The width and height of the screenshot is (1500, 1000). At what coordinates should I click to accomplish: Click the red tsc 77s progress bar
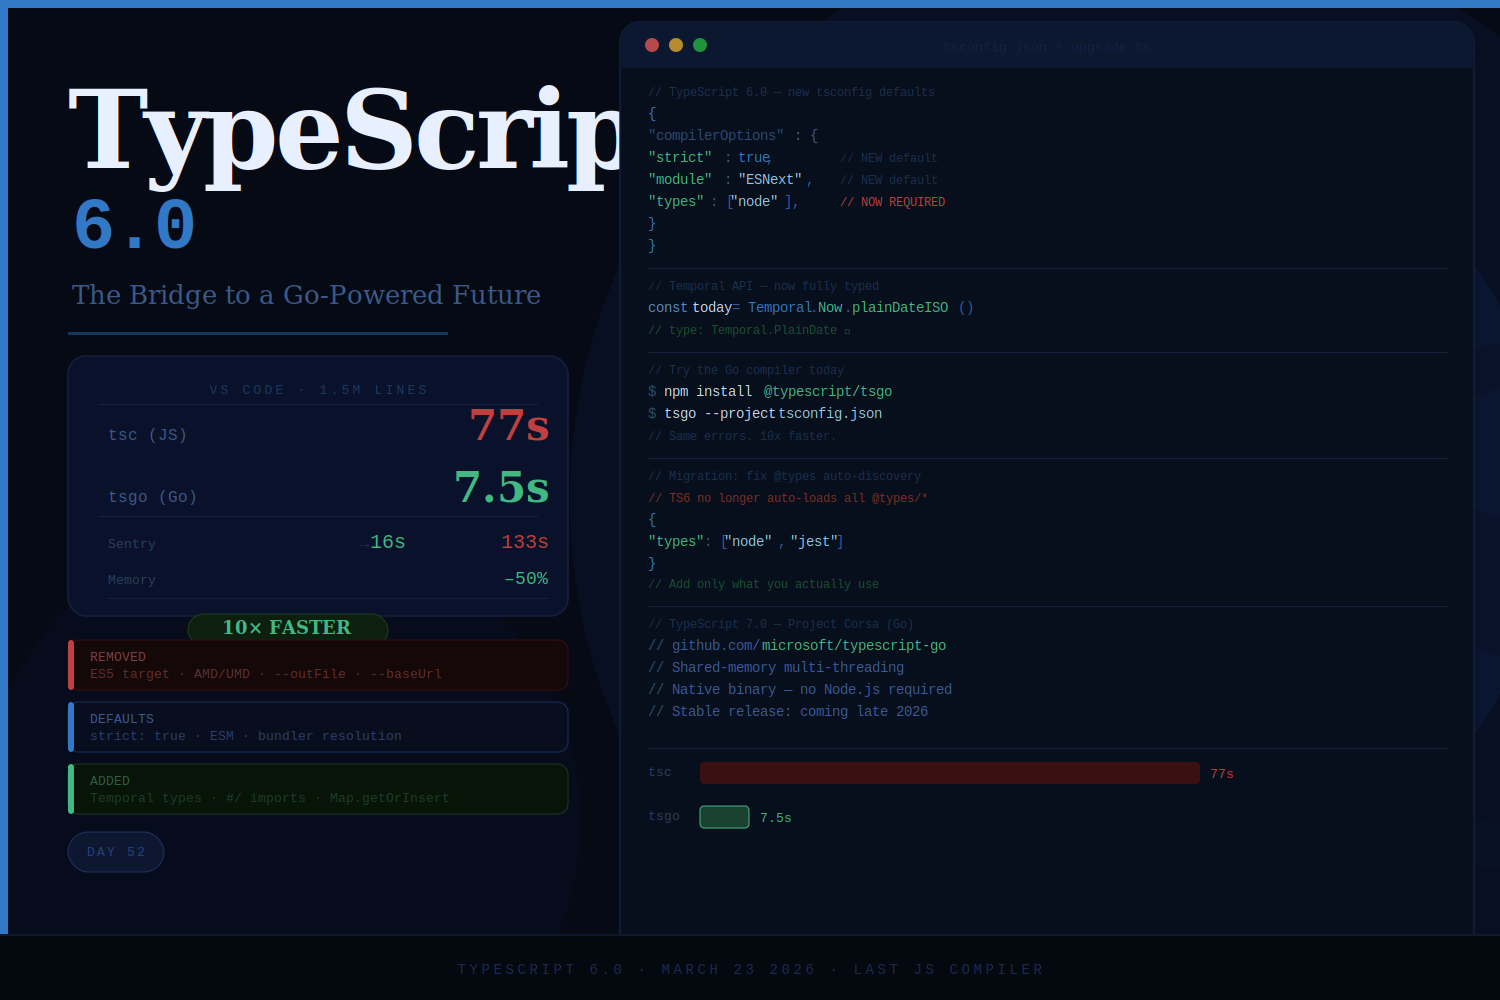[949, 772]
